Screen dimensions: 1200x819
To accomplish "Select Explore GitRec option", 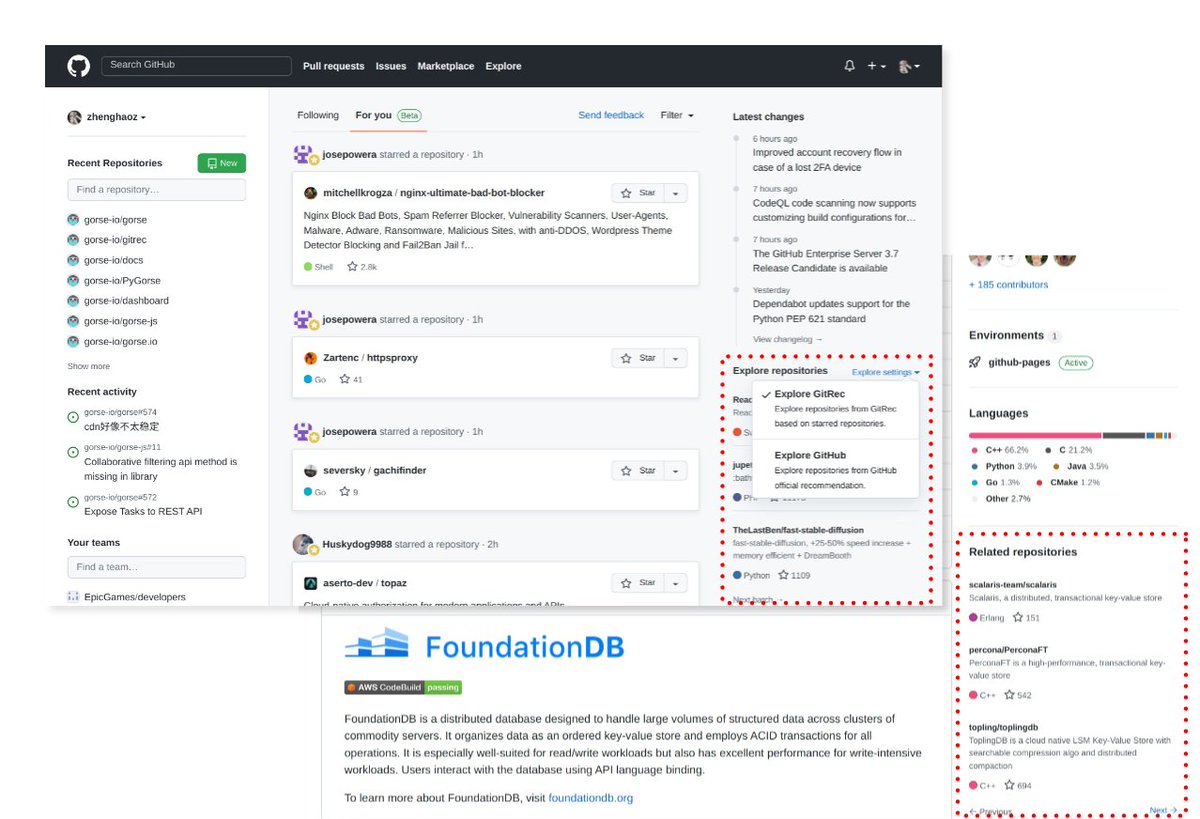I will (x=835, y=408).
